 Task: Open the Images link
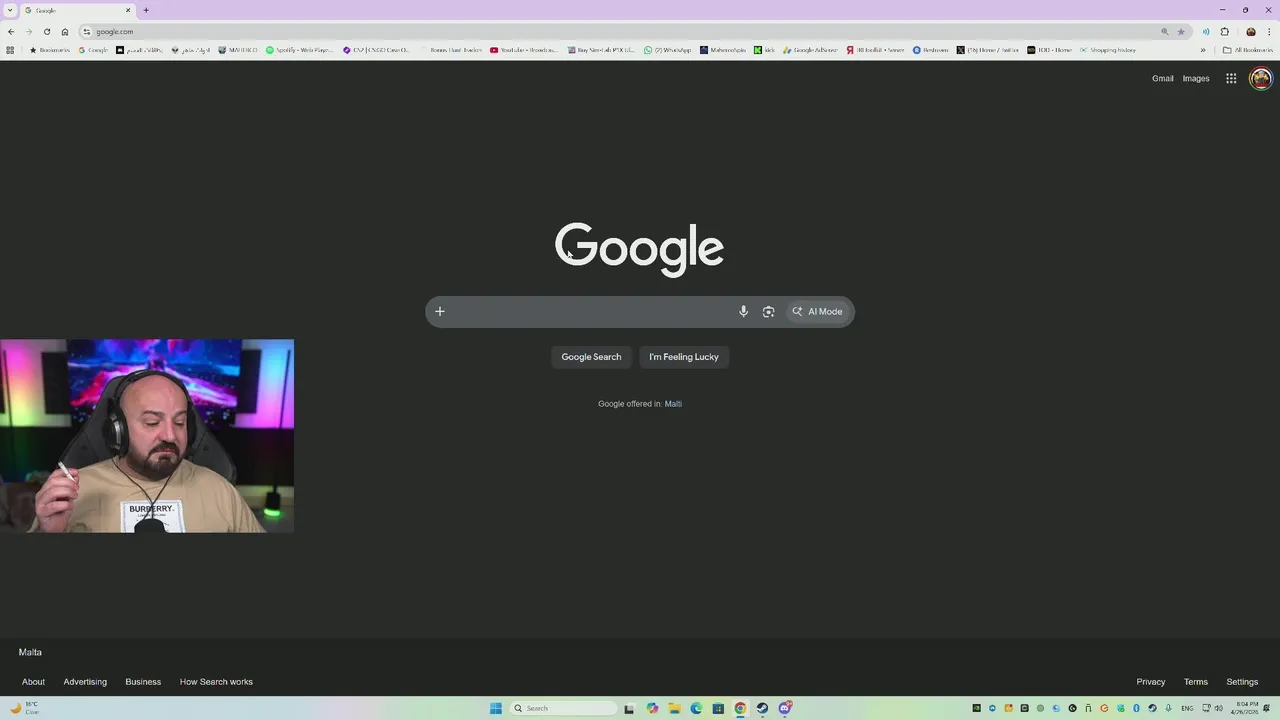(x=1196, y=78)
